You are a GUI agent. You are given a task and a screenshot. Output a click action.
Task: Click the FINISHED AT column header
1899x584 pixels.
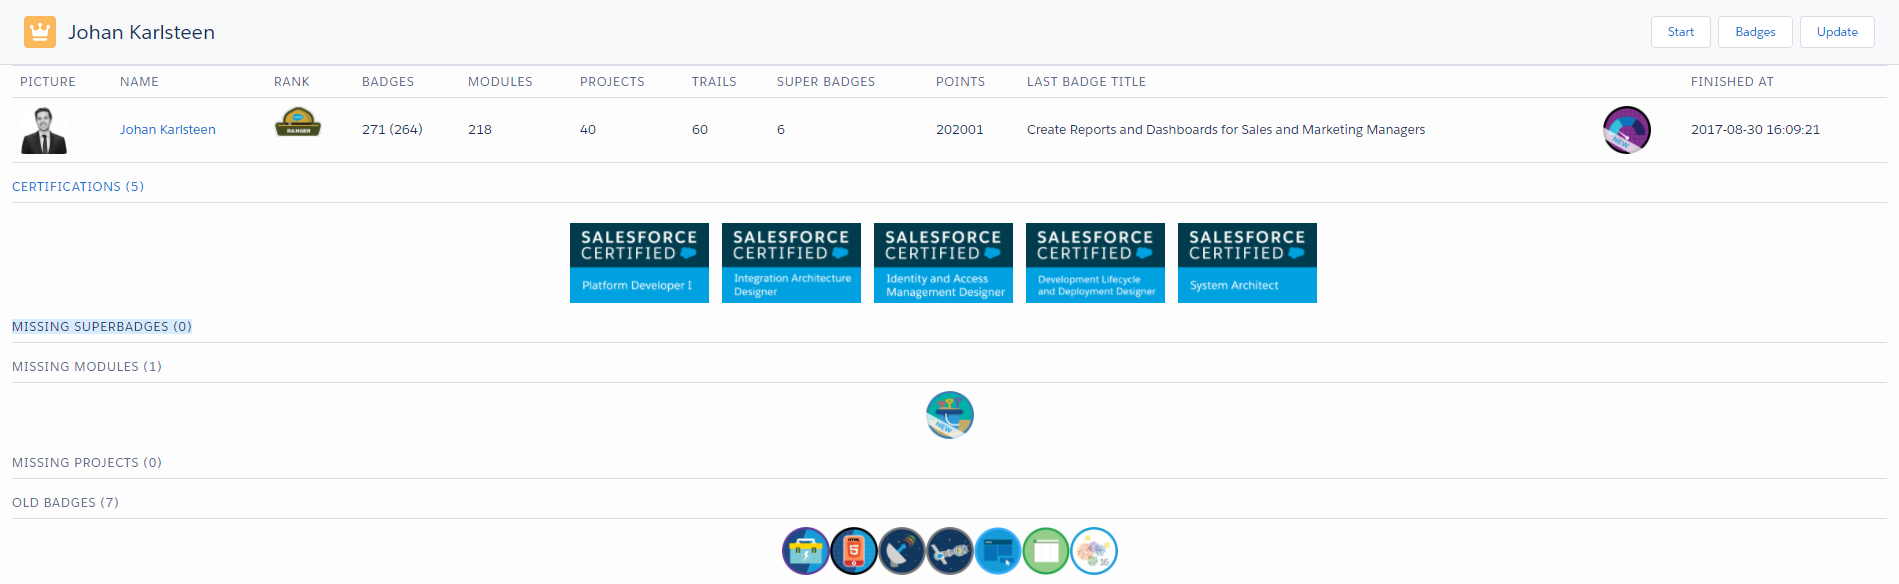click(x=1732, y=82)
